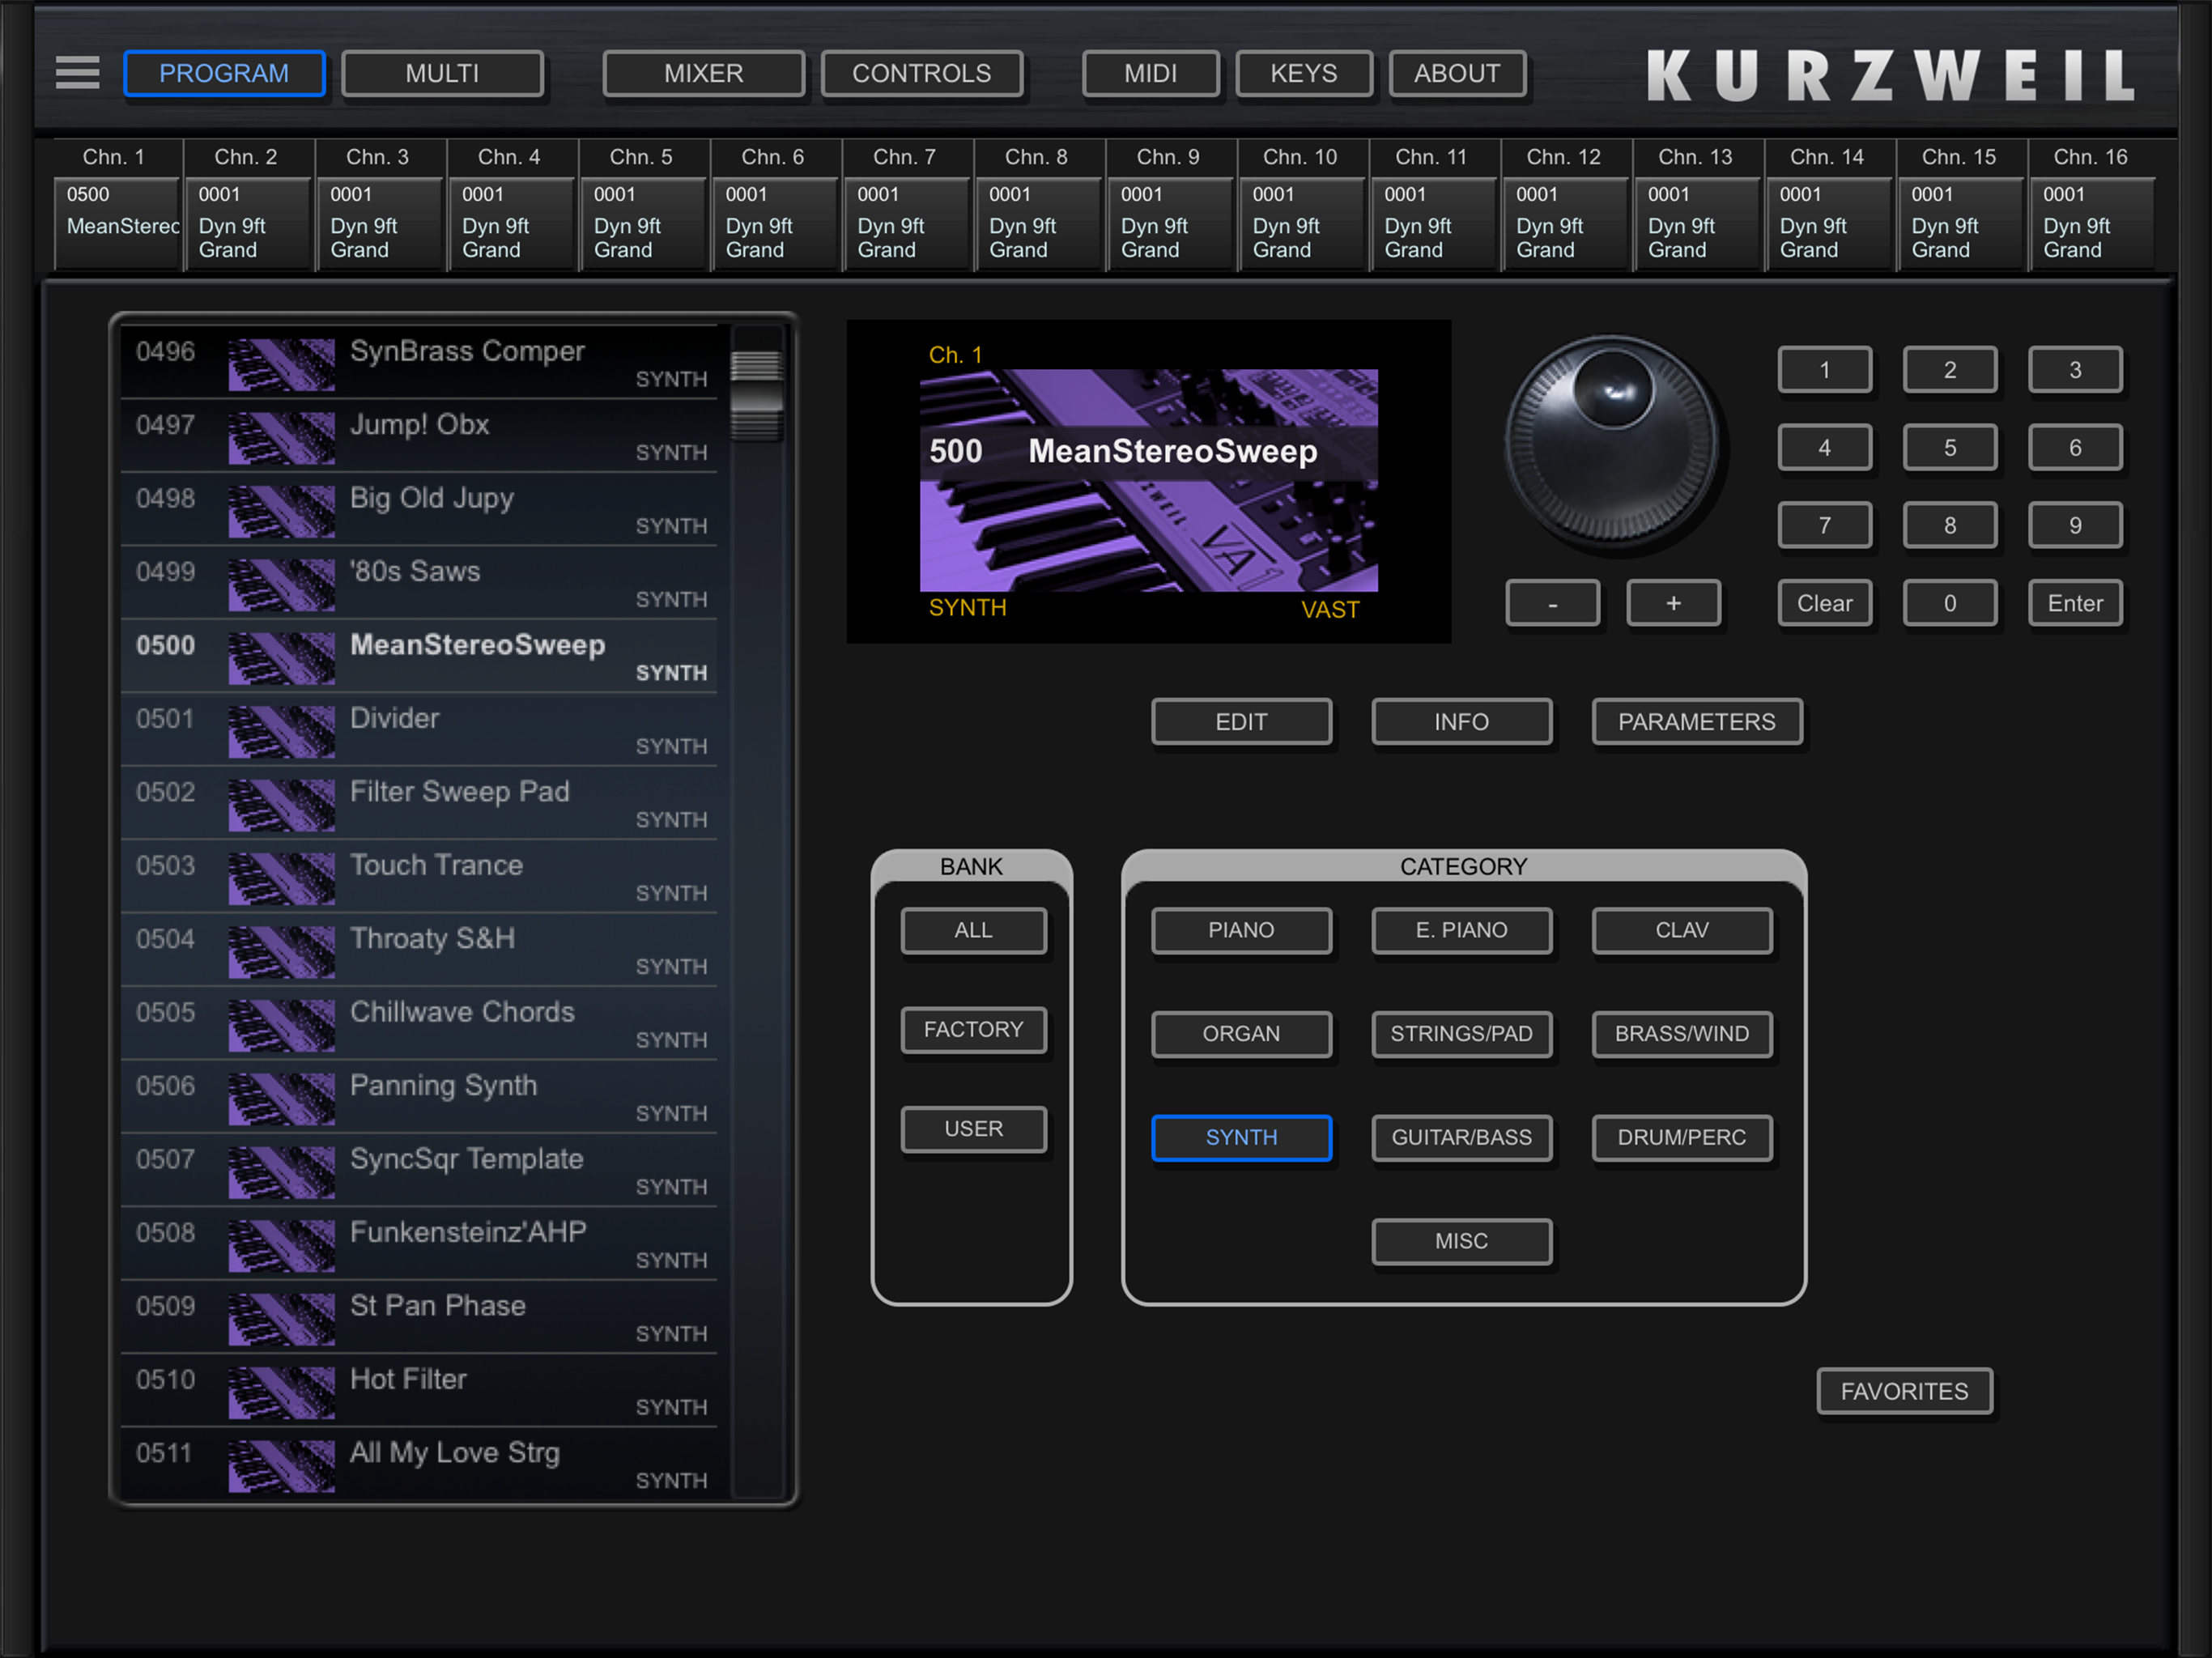Open the MIDI tab
The width and height of the screenshot is (2212, 1658).
point(1150,74)
